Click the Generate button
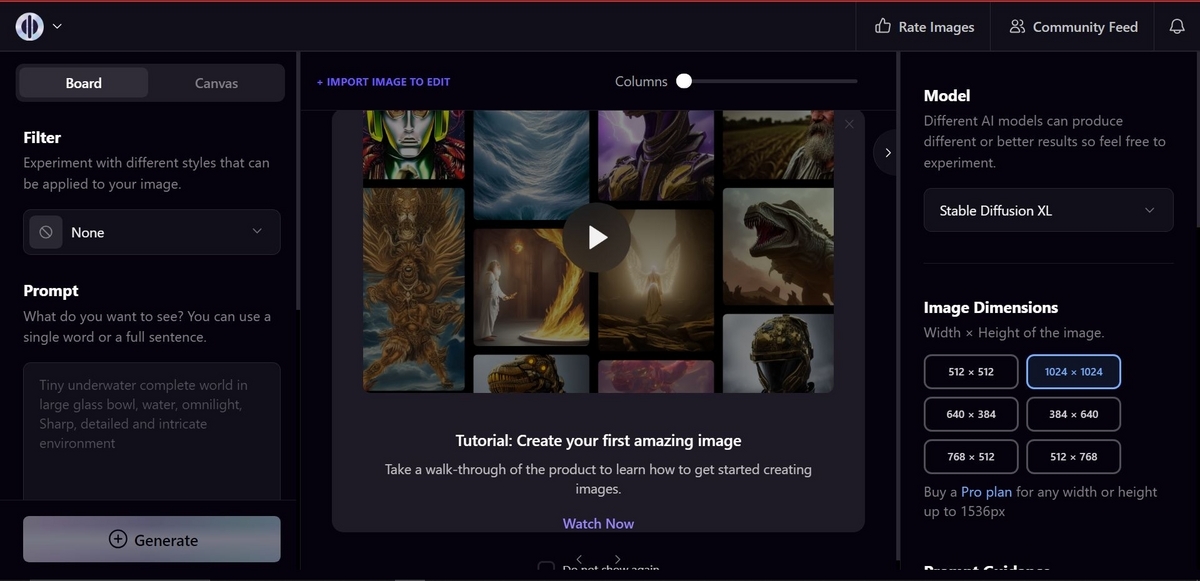Viewport: 1200px width, 581px height. [x=152, y=540]
